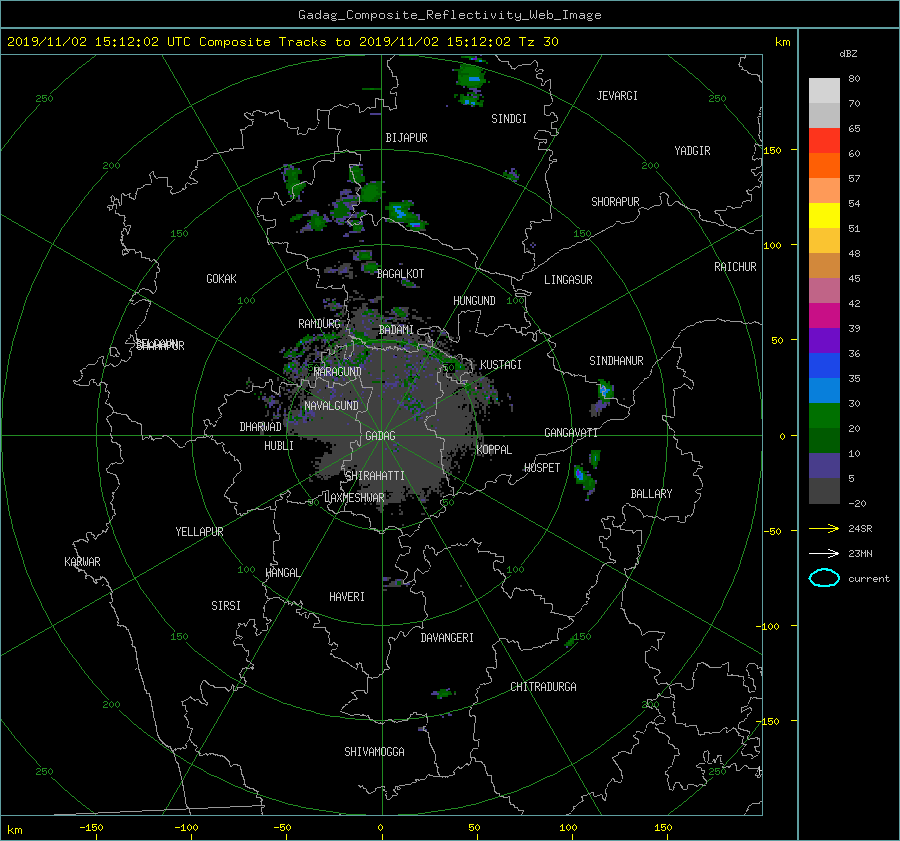Select the BIJAPUR city label

(x=406, y=138)
